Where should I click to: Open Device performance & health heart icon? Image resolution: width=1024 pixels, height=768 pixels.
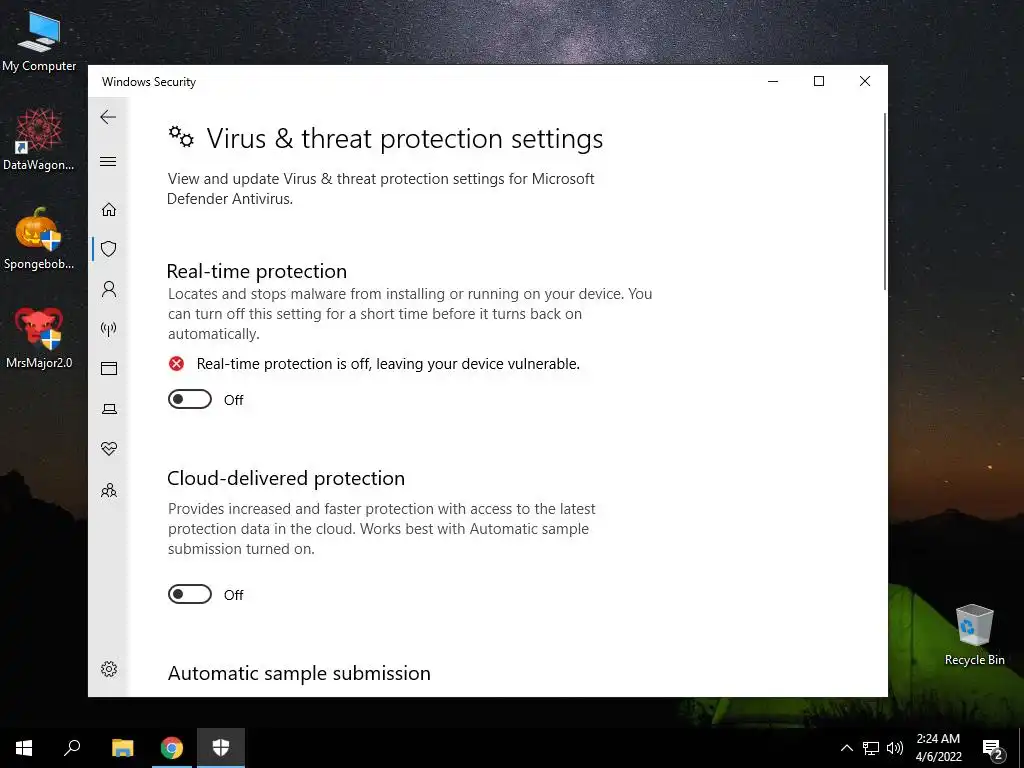point(109,449)
